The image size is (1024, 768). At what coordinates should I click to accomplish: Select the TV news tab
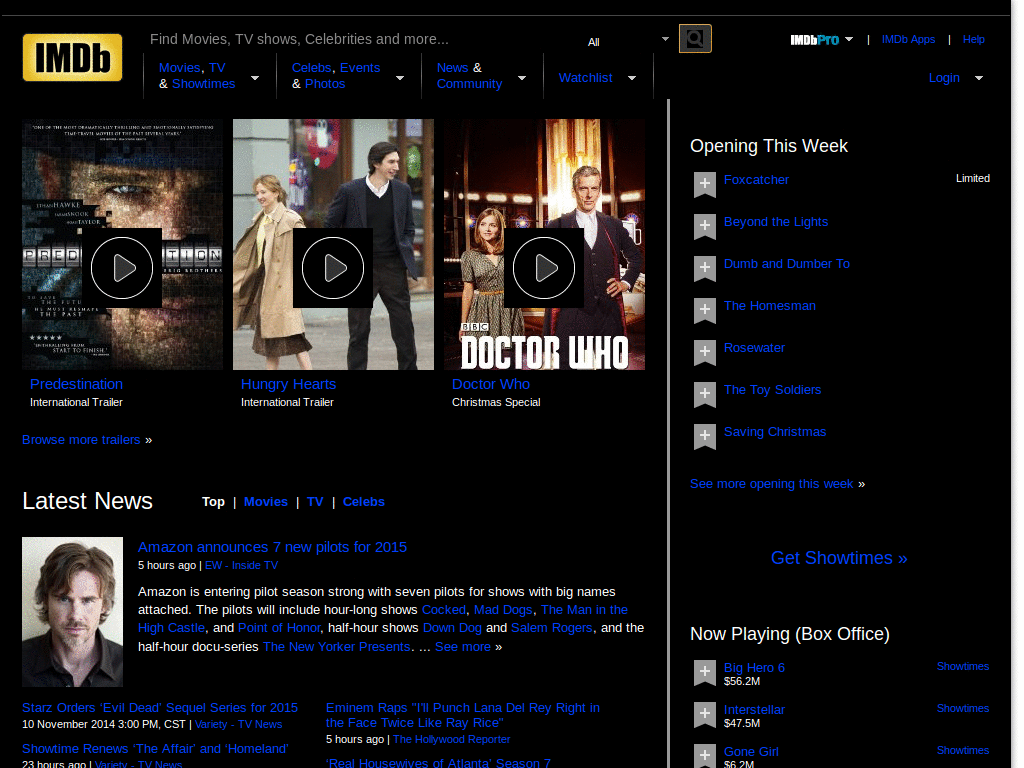tap(315, 502)
